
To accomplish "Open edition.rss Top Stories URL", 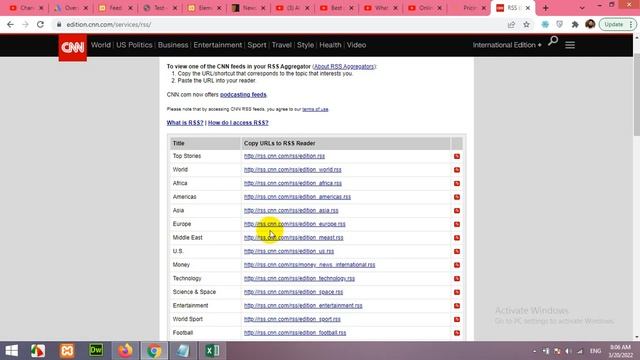I will [x=284, y=156].
